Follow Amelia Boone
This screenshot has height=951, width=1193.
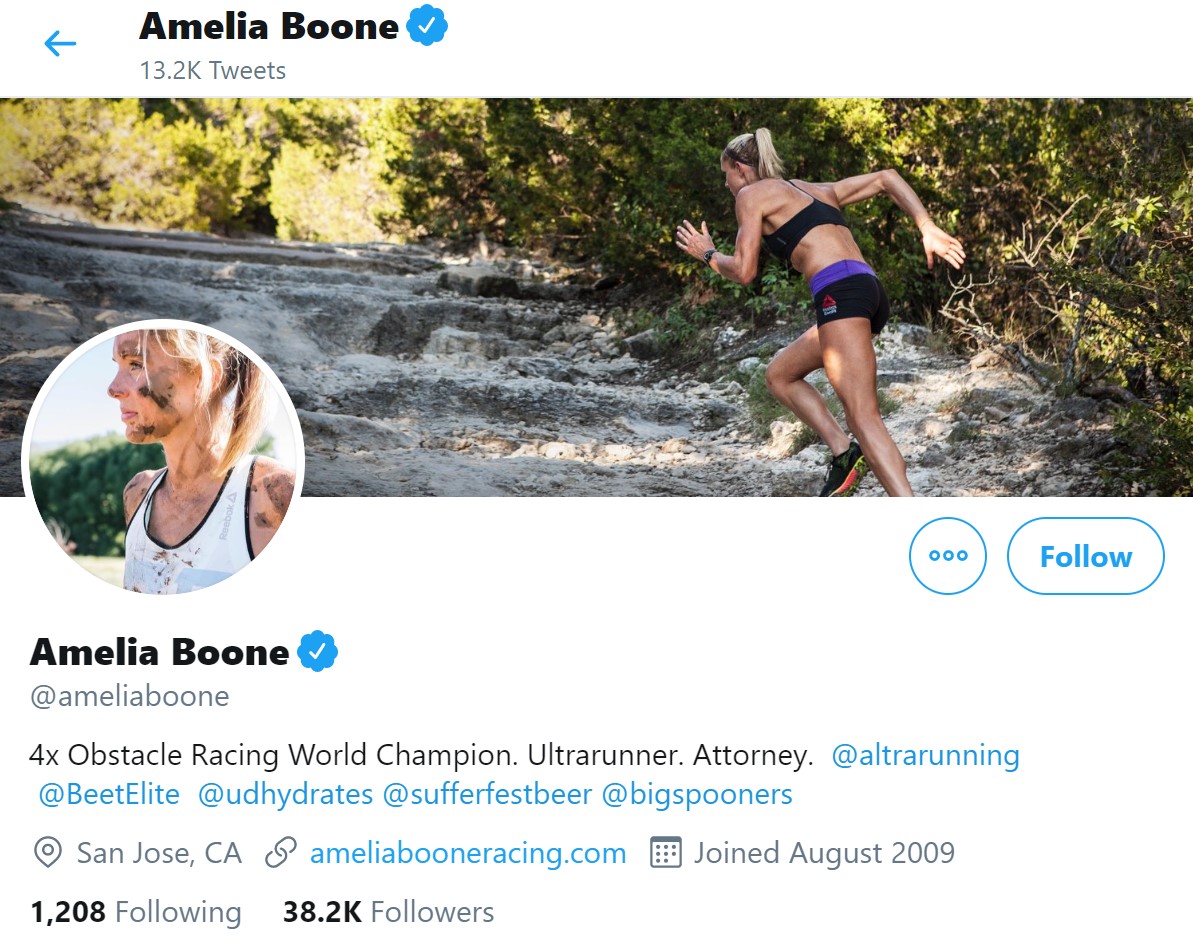pyautogui.click(x=1085, y=556)
